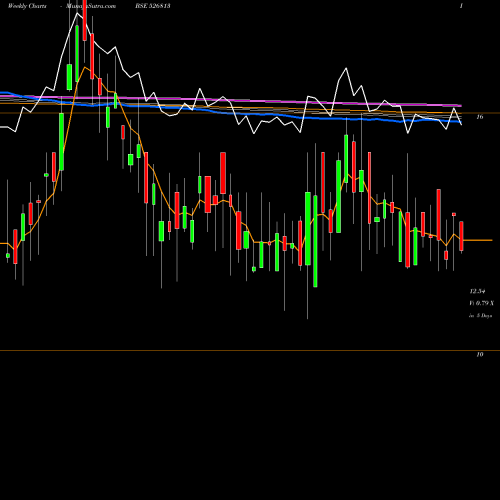Click the "Weekly Charts" title text
500x500 pixels.
pyautogui.click(x=27, y=6)
